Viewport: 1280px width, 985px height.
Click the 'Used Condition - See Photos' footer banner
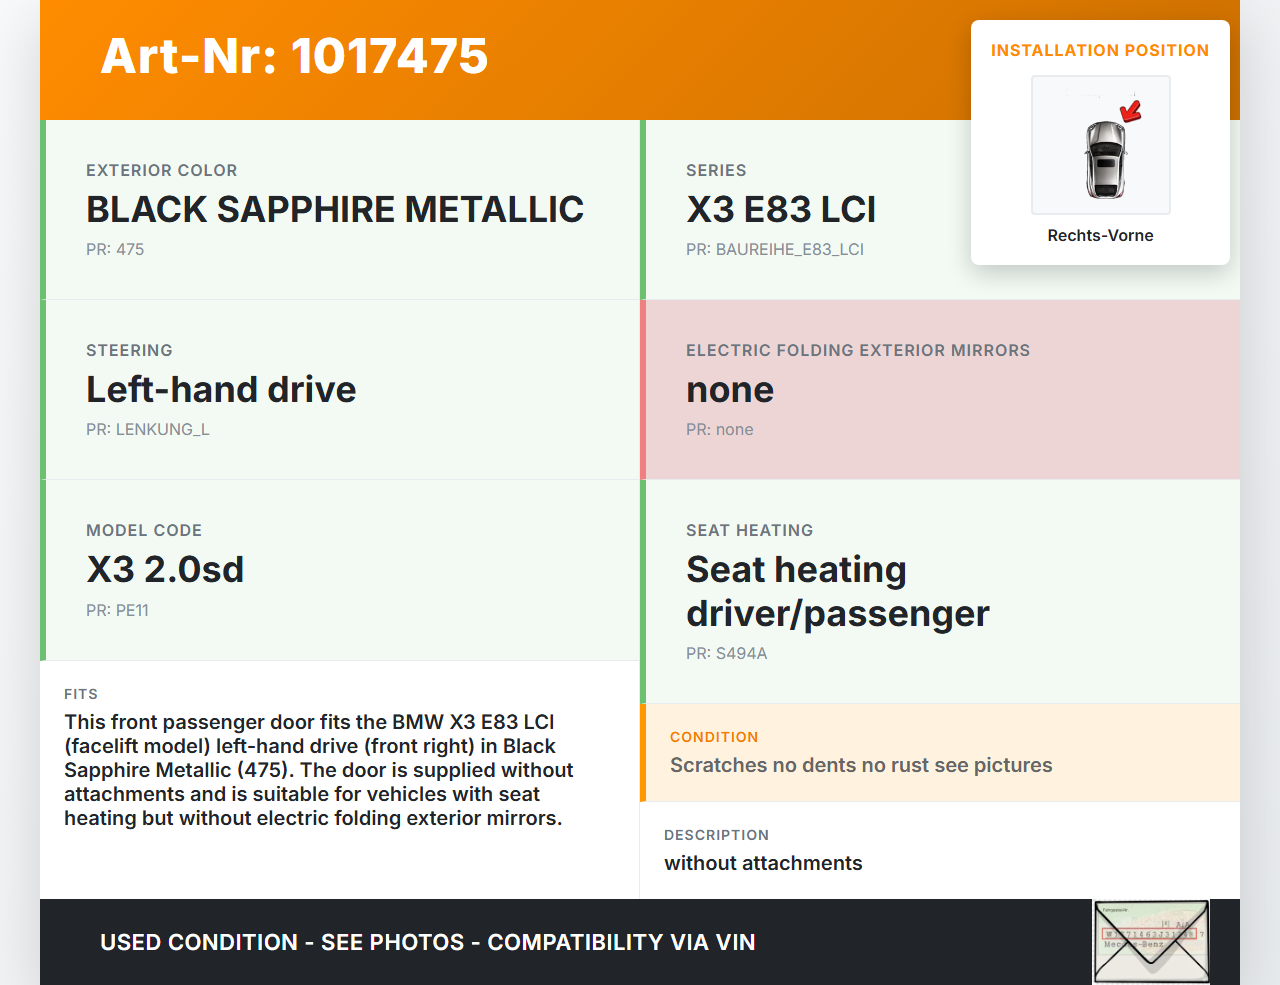coord(427,942)
